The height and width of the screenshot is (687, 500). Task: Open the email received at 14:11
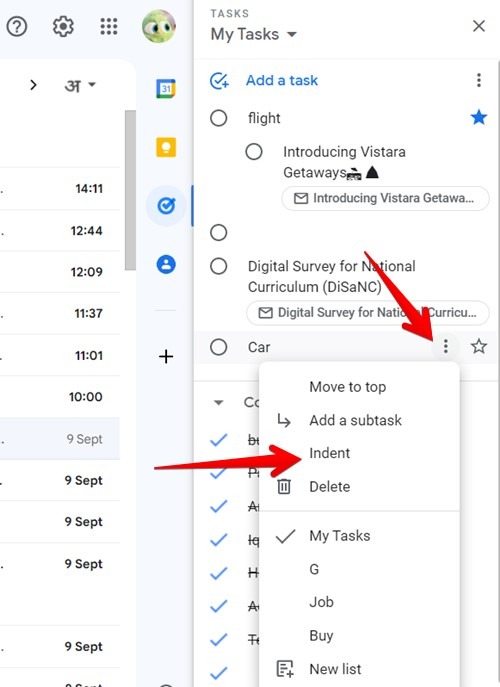[x=60, y=188]
